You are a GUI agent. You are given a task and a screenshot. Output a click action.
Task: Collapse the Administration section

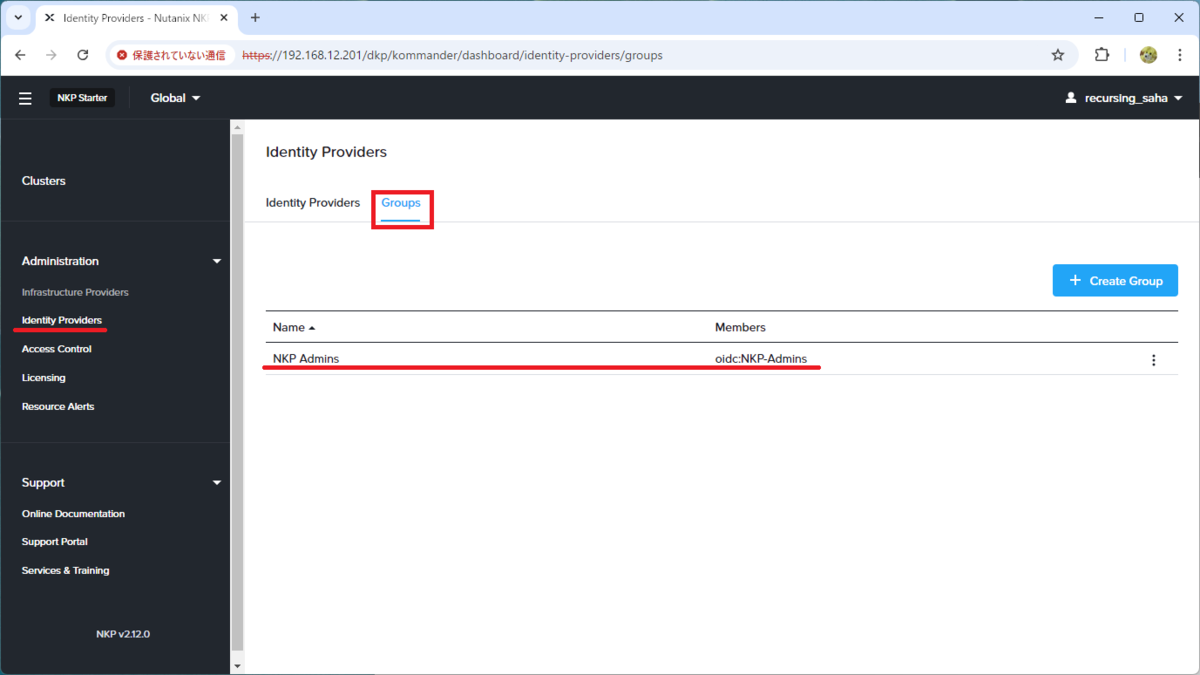217,261
